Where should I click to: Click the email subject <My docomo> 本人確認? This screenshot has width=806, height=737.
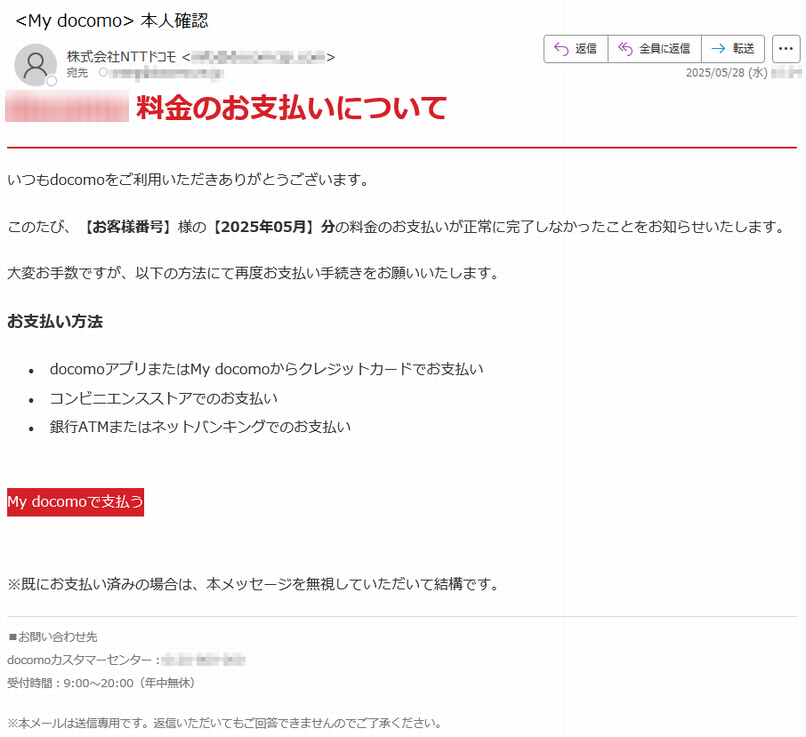pyautogui.click(x=112, y=21)
